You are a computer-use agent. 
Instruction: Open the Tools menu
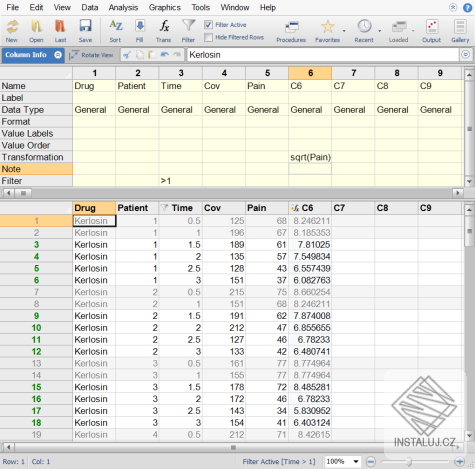(201, 7)
